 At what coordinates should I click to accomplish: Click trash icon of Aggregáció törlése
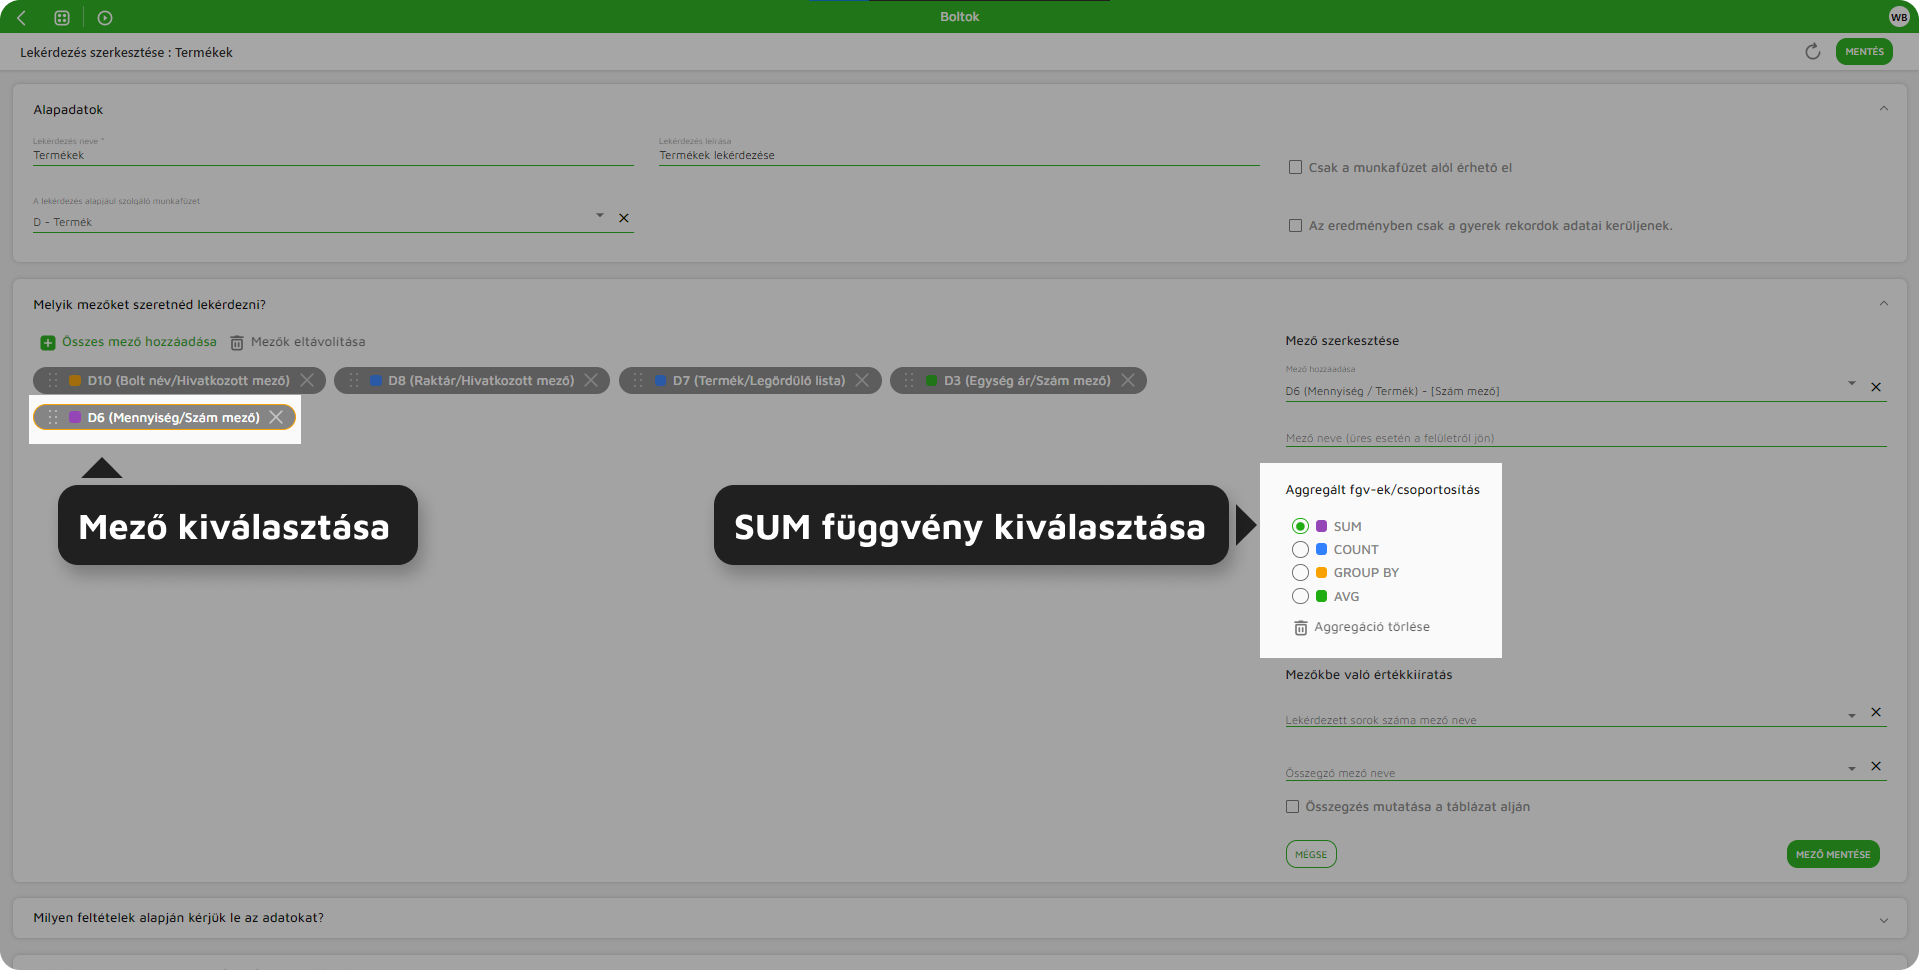pos(1300,628)
